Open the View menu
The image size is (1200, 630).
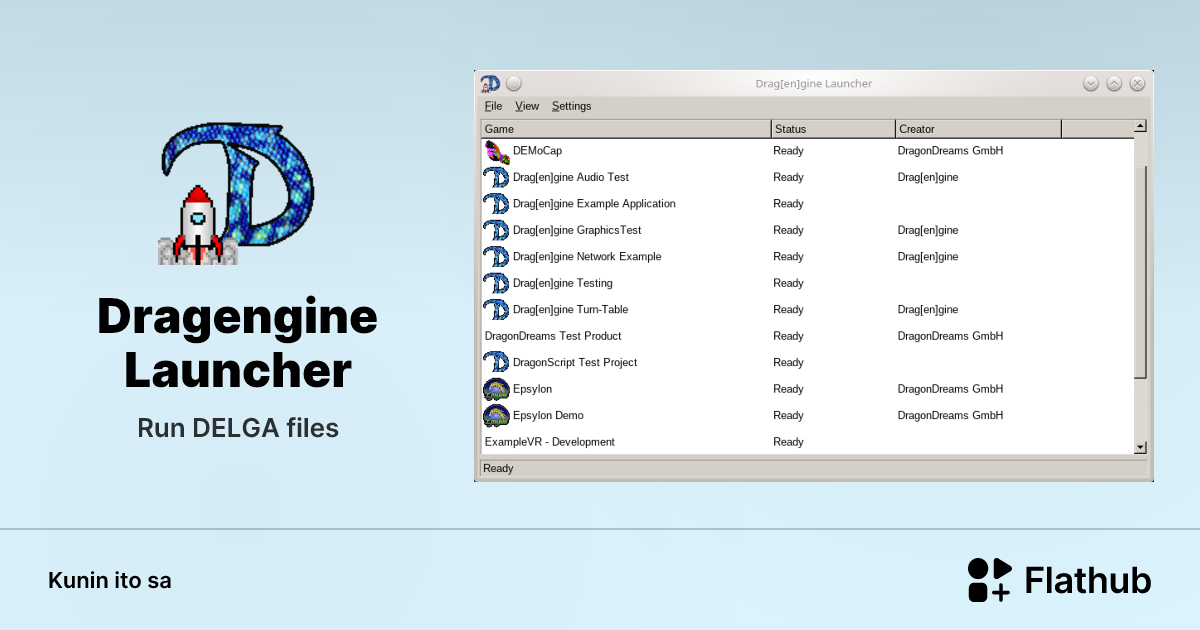pos(526,106)
